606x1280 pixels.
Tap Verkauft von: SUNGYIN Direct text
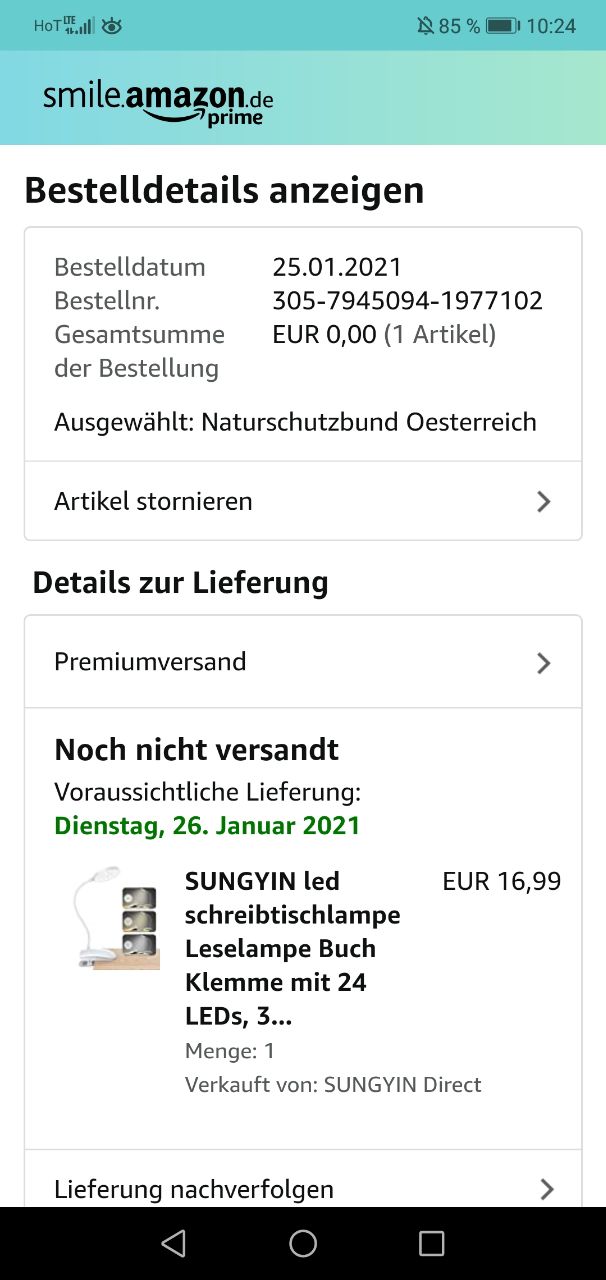(x=333, y=1085)
